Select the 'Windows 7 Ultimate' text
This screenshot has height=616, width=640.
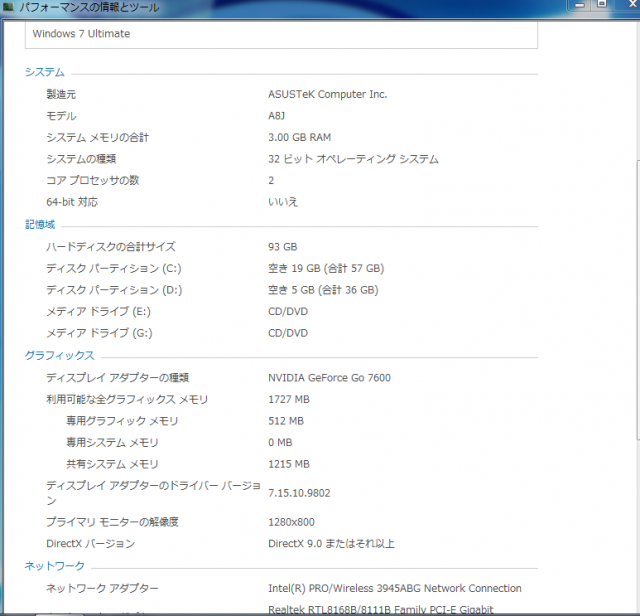point(81,34)
